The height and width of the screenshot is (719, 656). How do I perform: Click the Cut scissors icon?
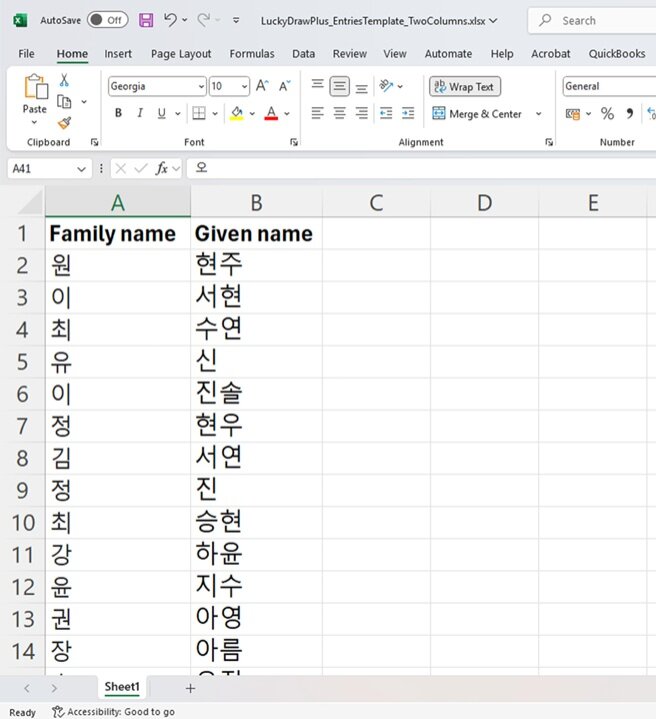click(x=64, y=80)
